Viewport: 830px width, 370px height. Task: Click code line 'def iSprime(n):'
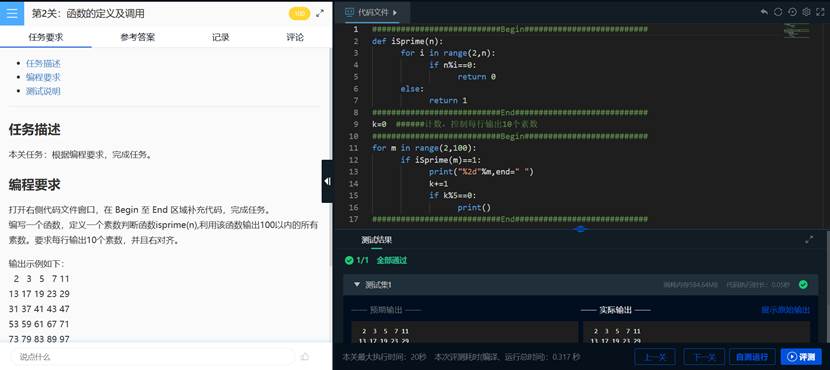coord(407,41)
